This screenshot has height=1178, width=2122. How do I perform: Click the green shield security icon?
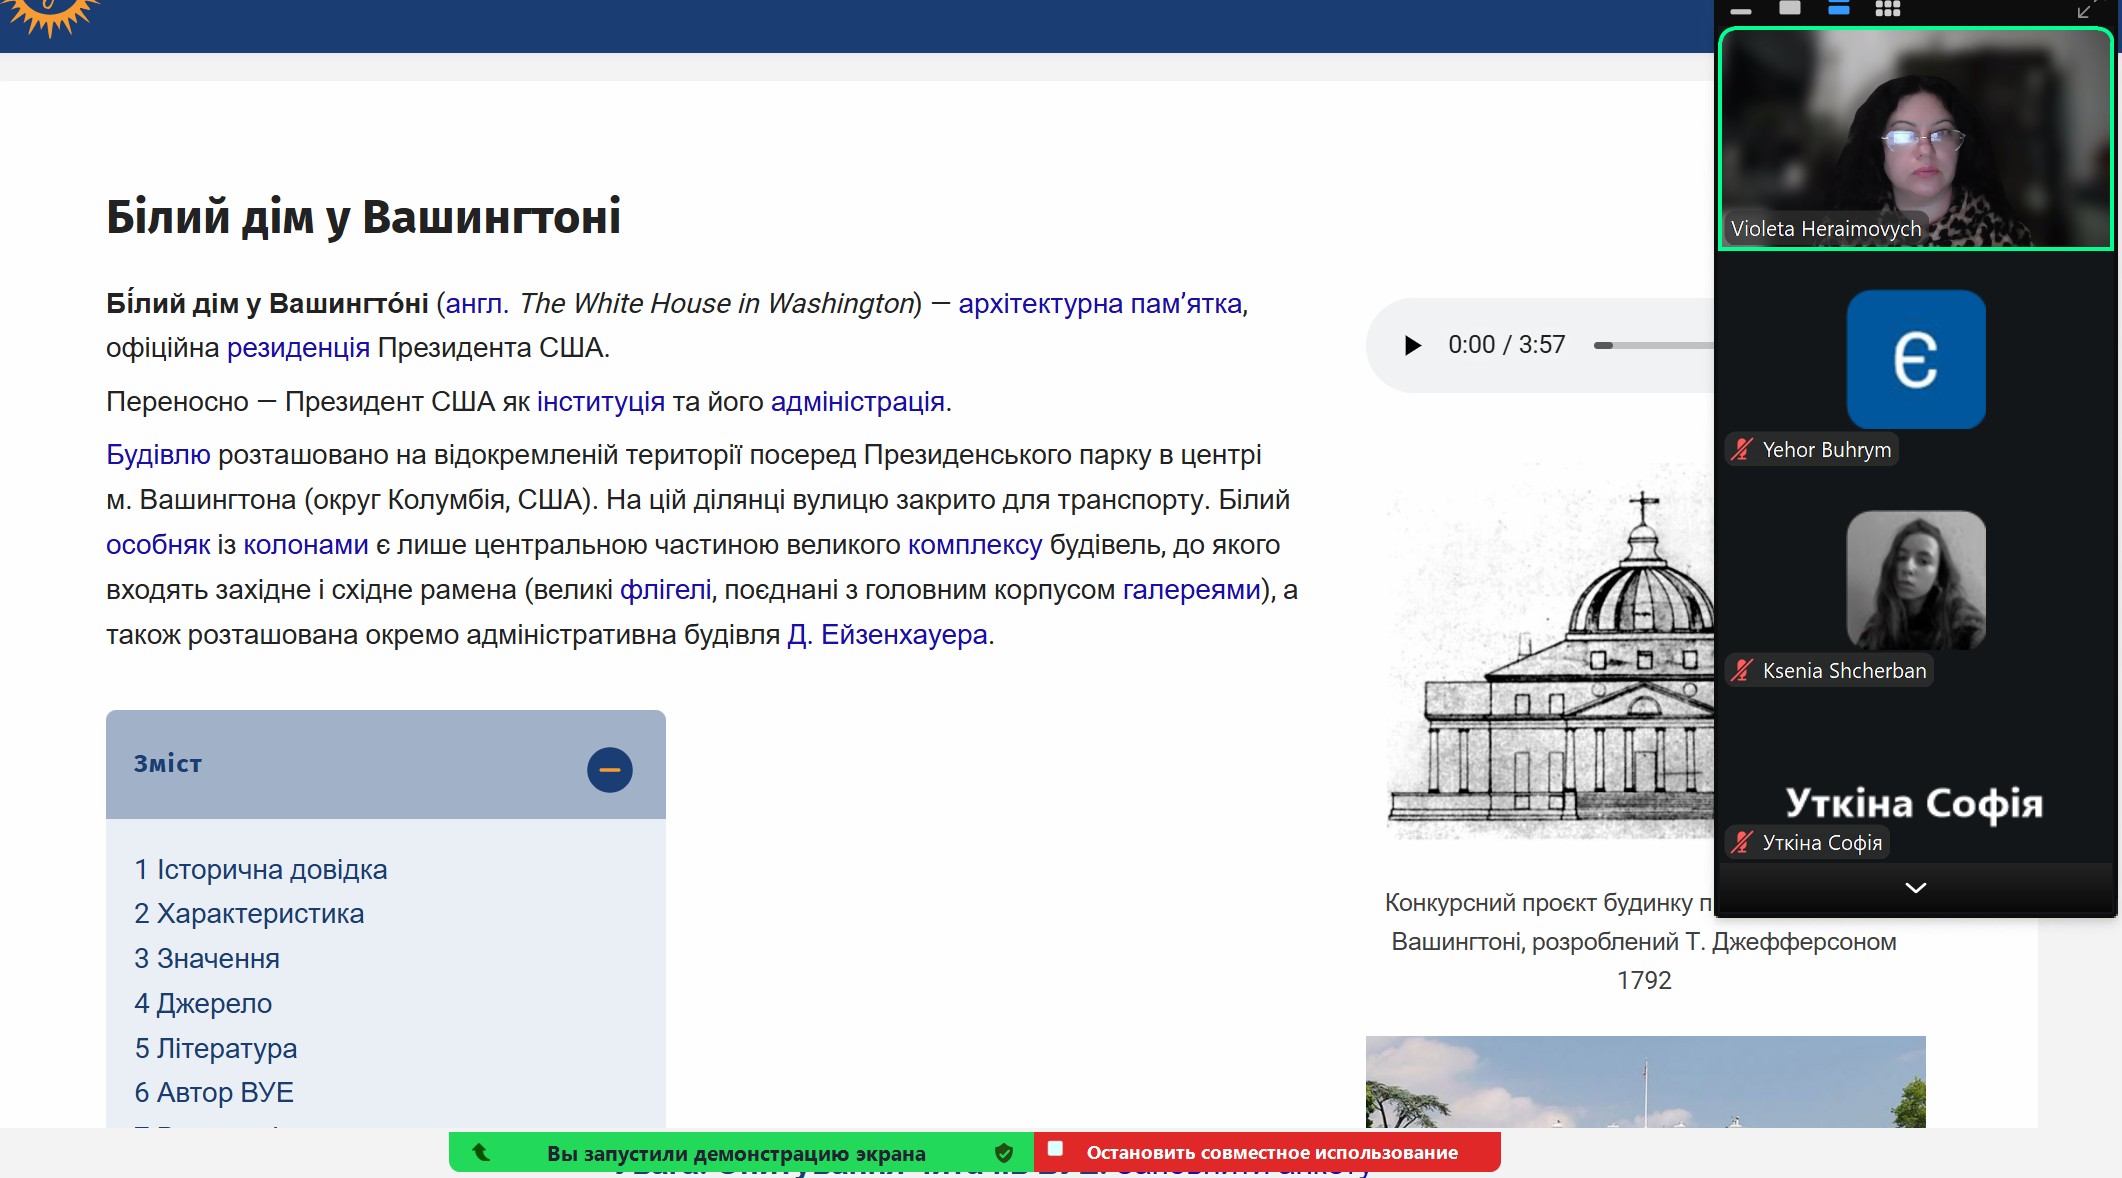coord(1004,1153)
